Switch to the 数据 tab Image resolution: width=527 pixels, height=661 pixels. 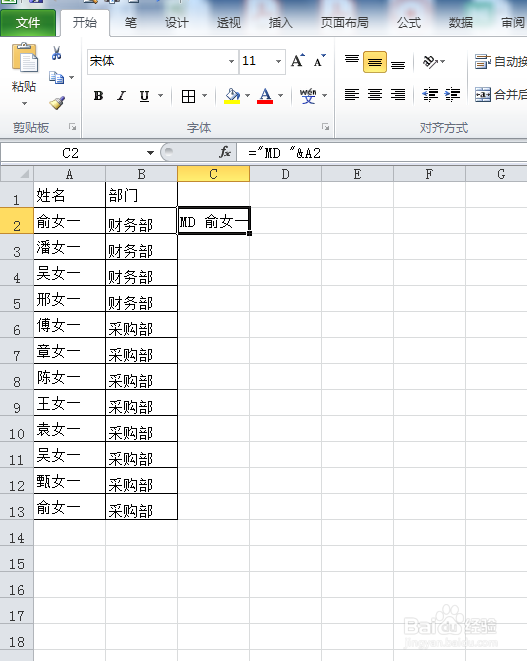460,23
